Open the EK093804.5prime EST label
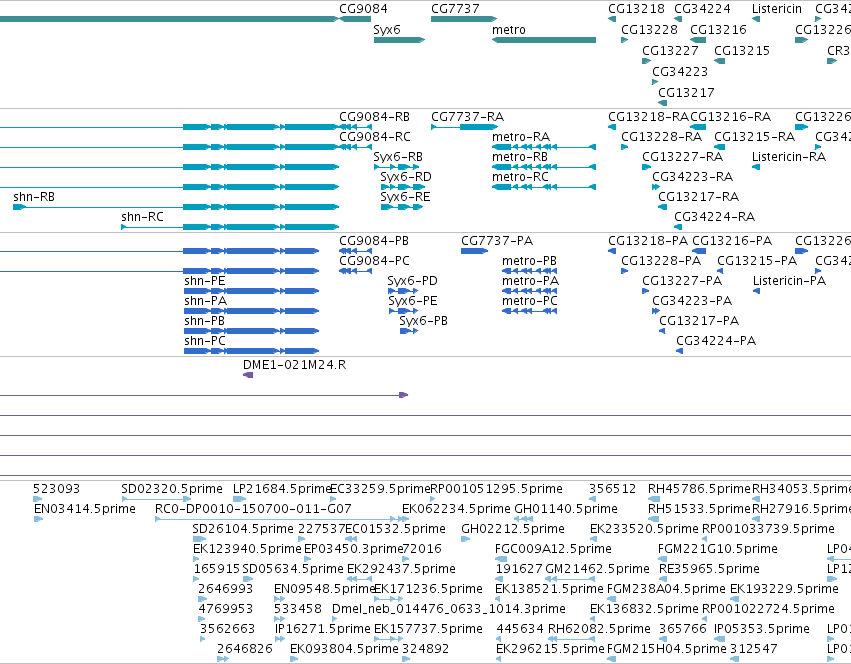851x664 pixels. [344, 649]
